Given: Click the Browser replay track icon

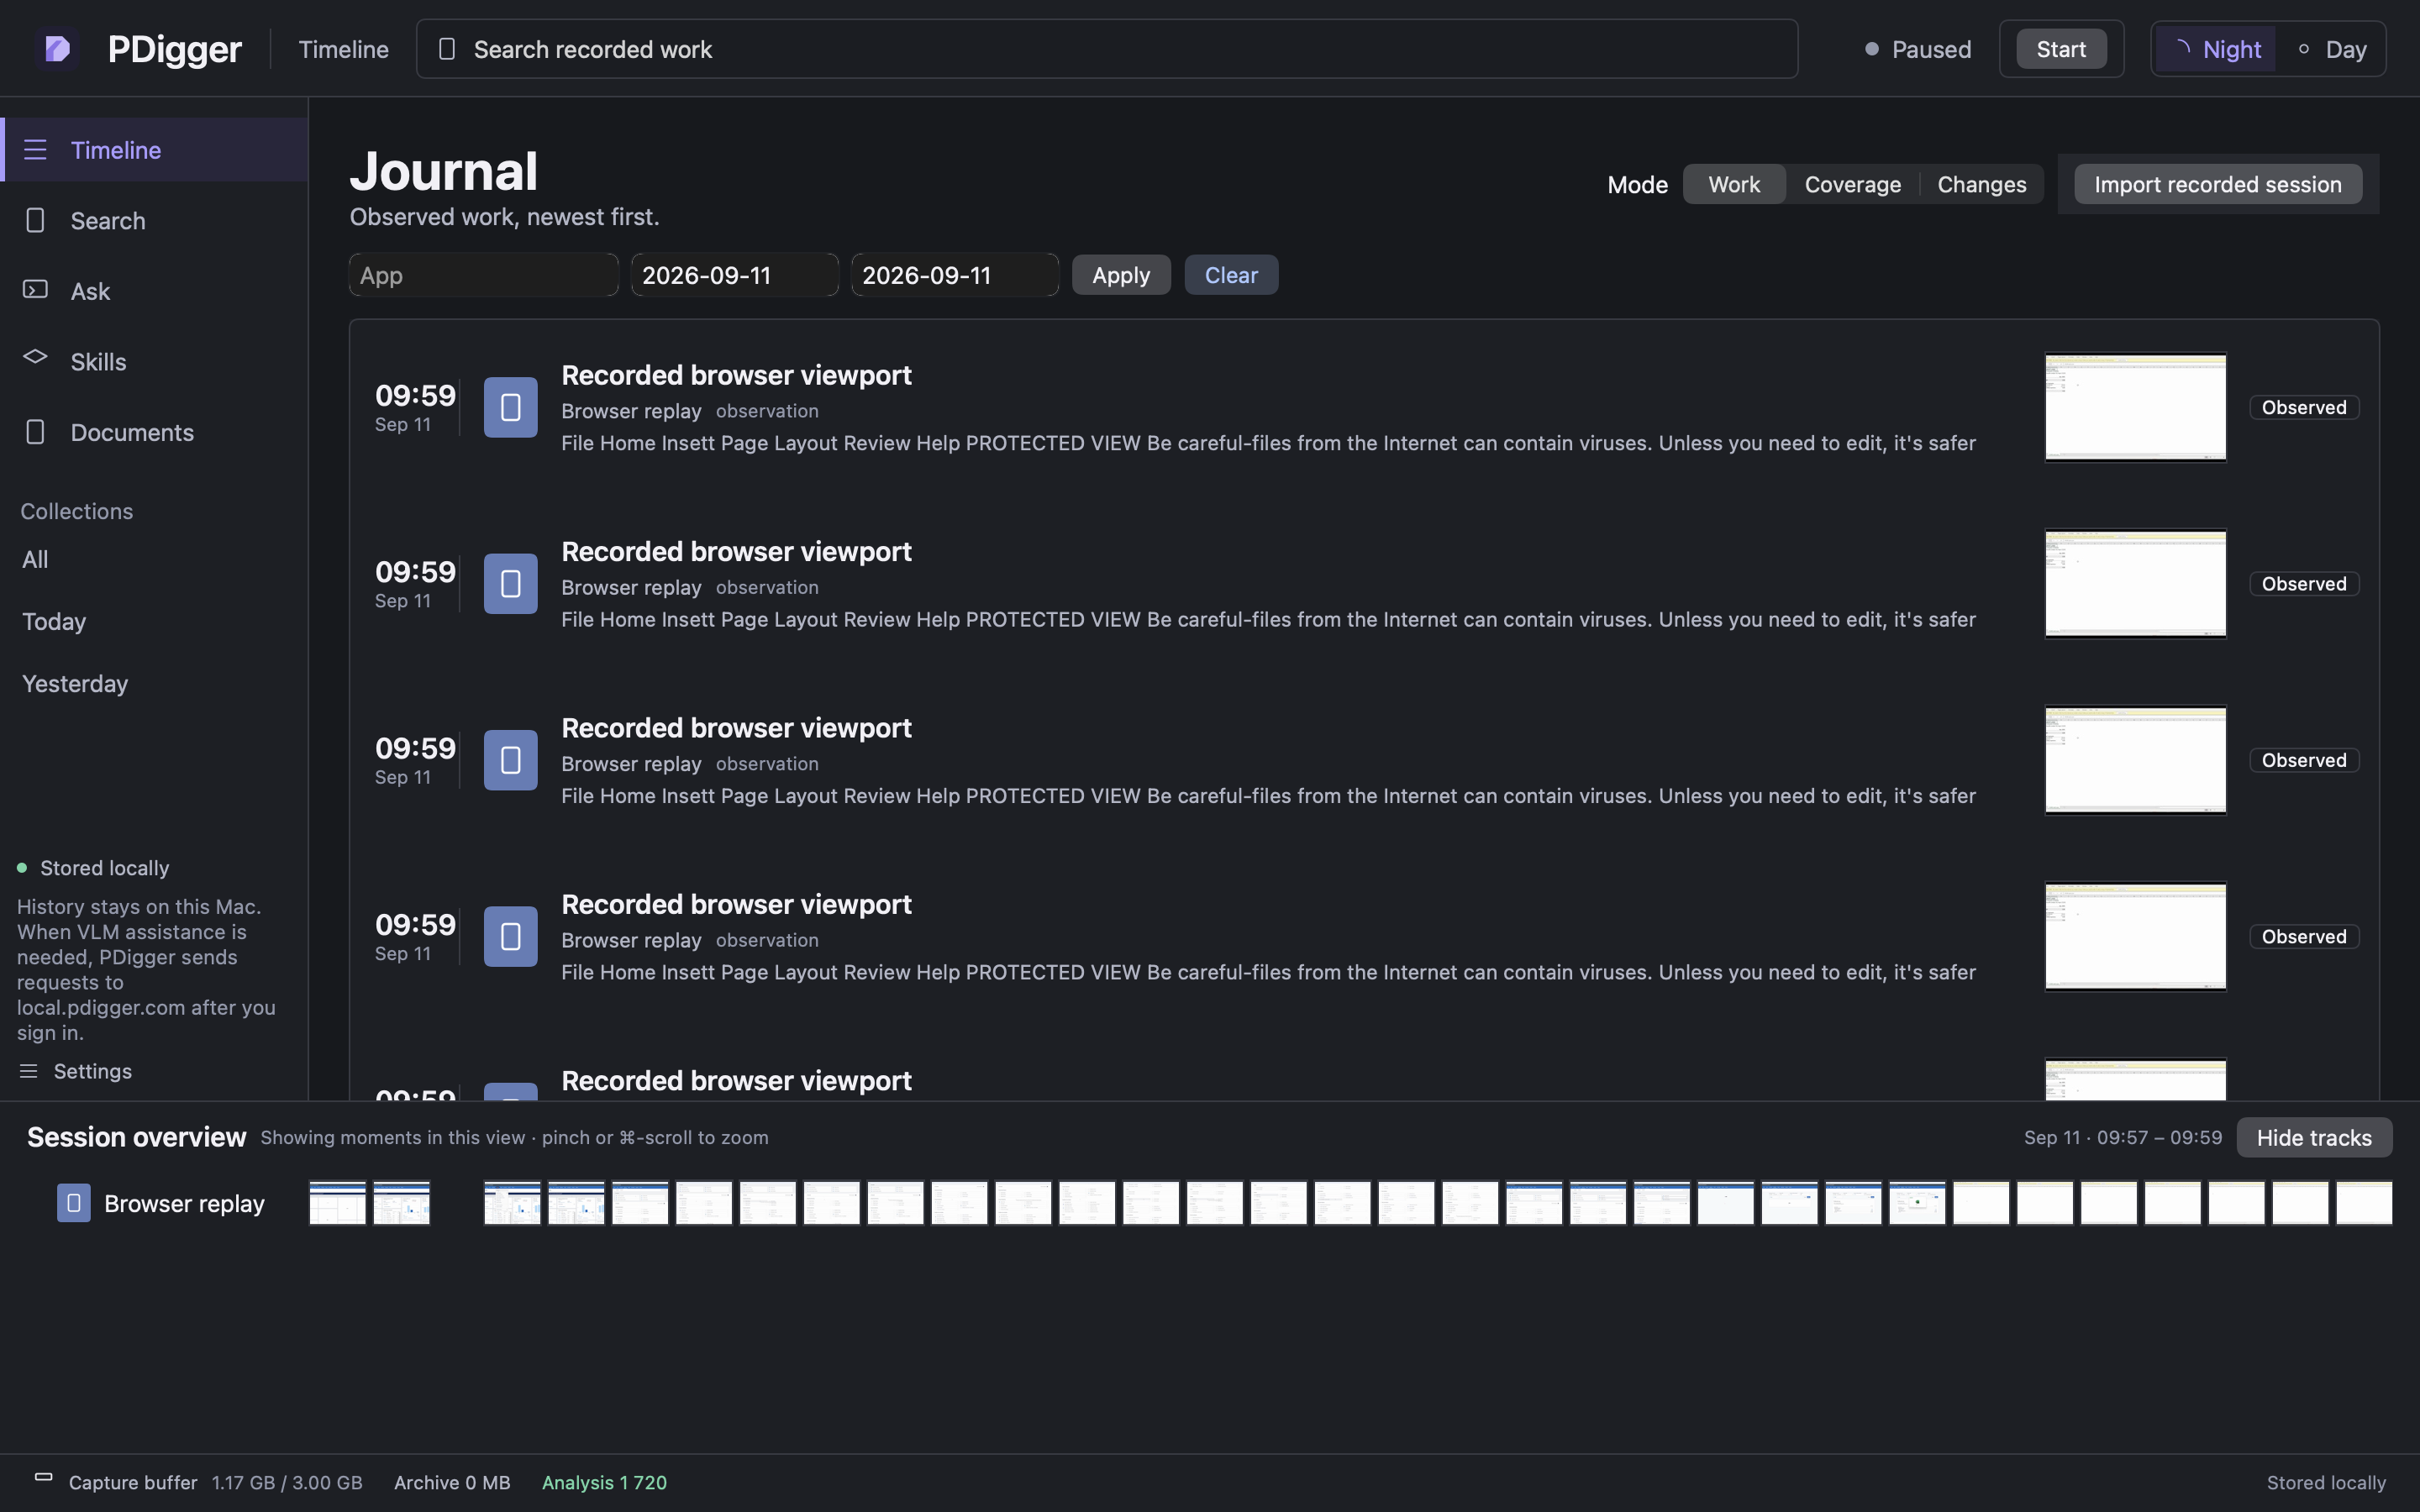Looking at the screenshot, I should coord(73,1203).
